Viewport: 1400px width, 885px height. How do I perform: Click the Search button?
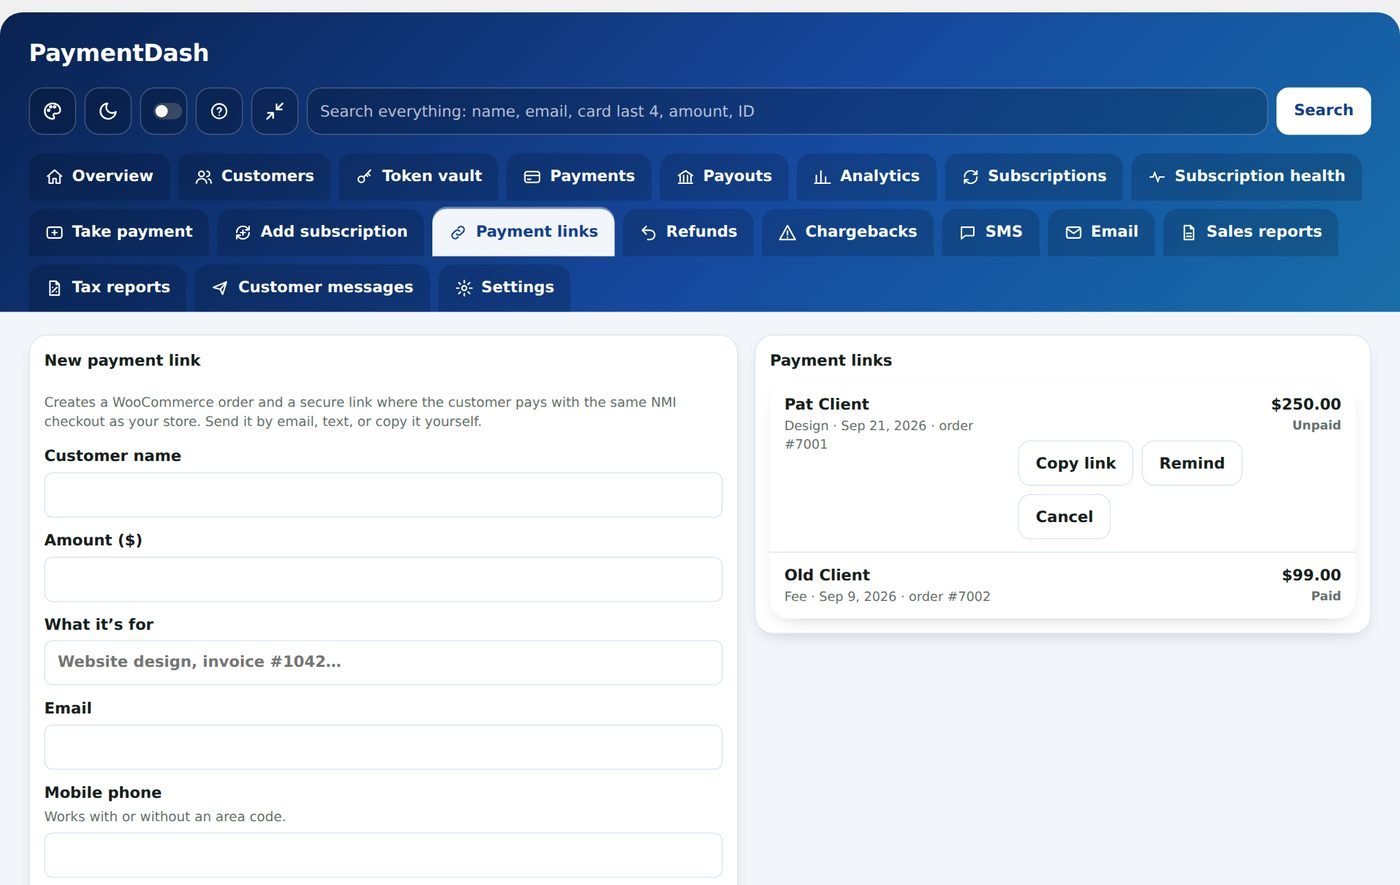click(x=1323, y=111)
